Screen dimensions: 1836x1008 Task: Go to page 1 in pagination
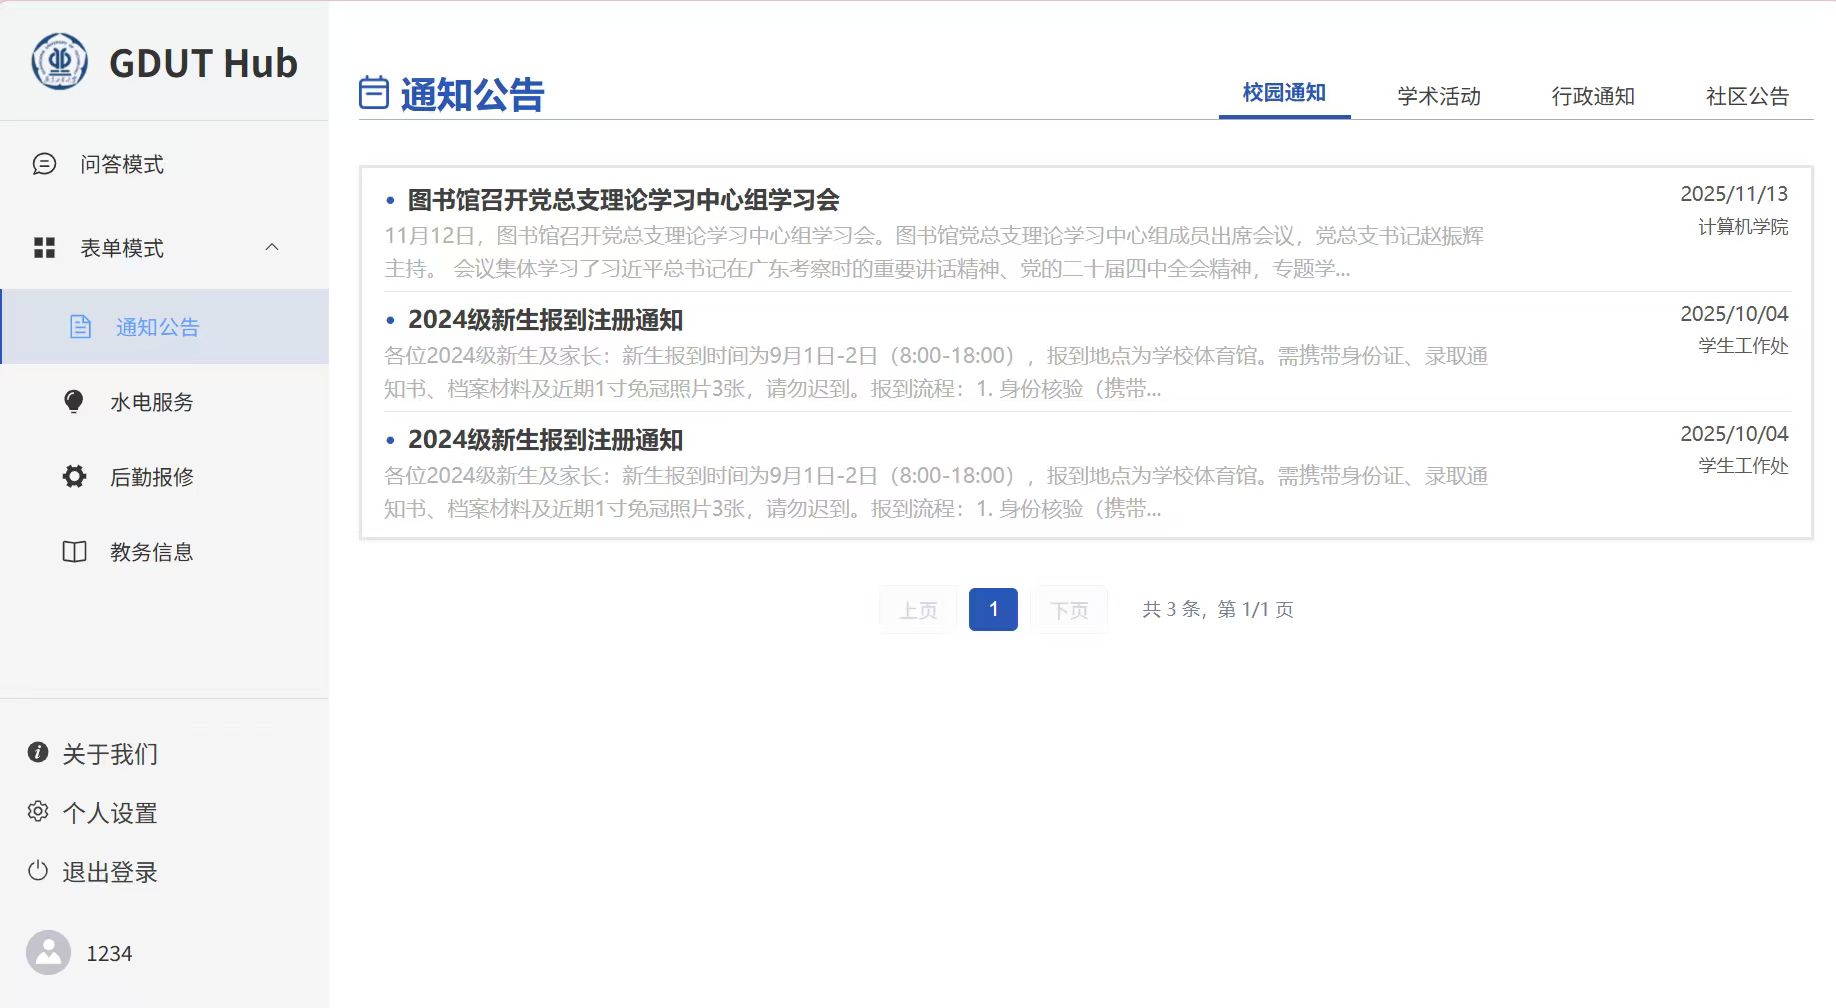993,609
